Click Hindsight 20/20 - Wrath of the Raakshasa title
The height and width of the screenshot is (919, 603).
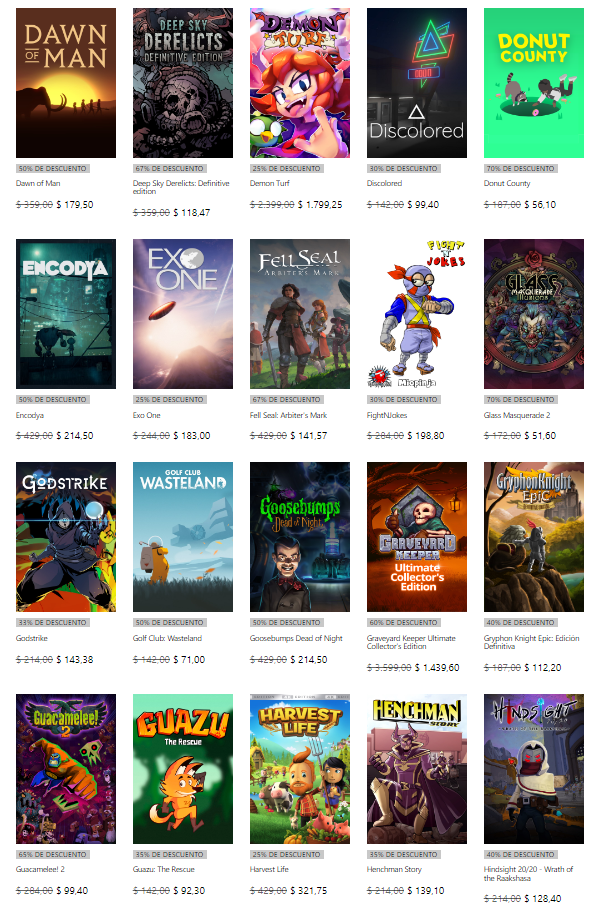pos(528,874)
